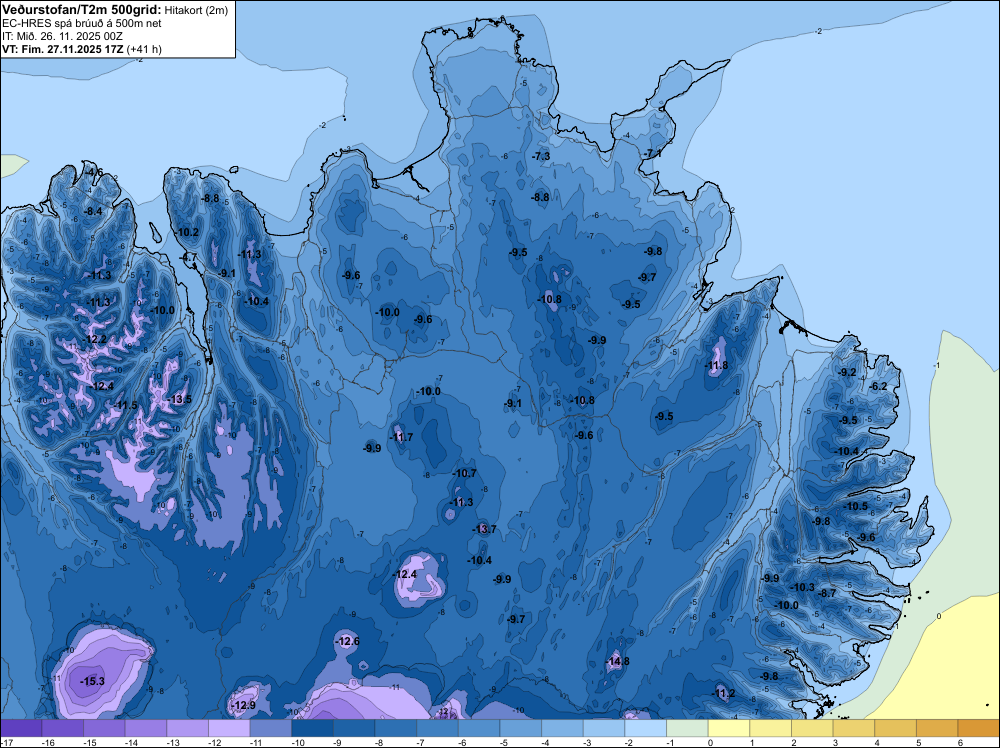Select legend swatch between 3 and 4
The width and height of the screenshot is (1000, 748).
coord(854,728)
